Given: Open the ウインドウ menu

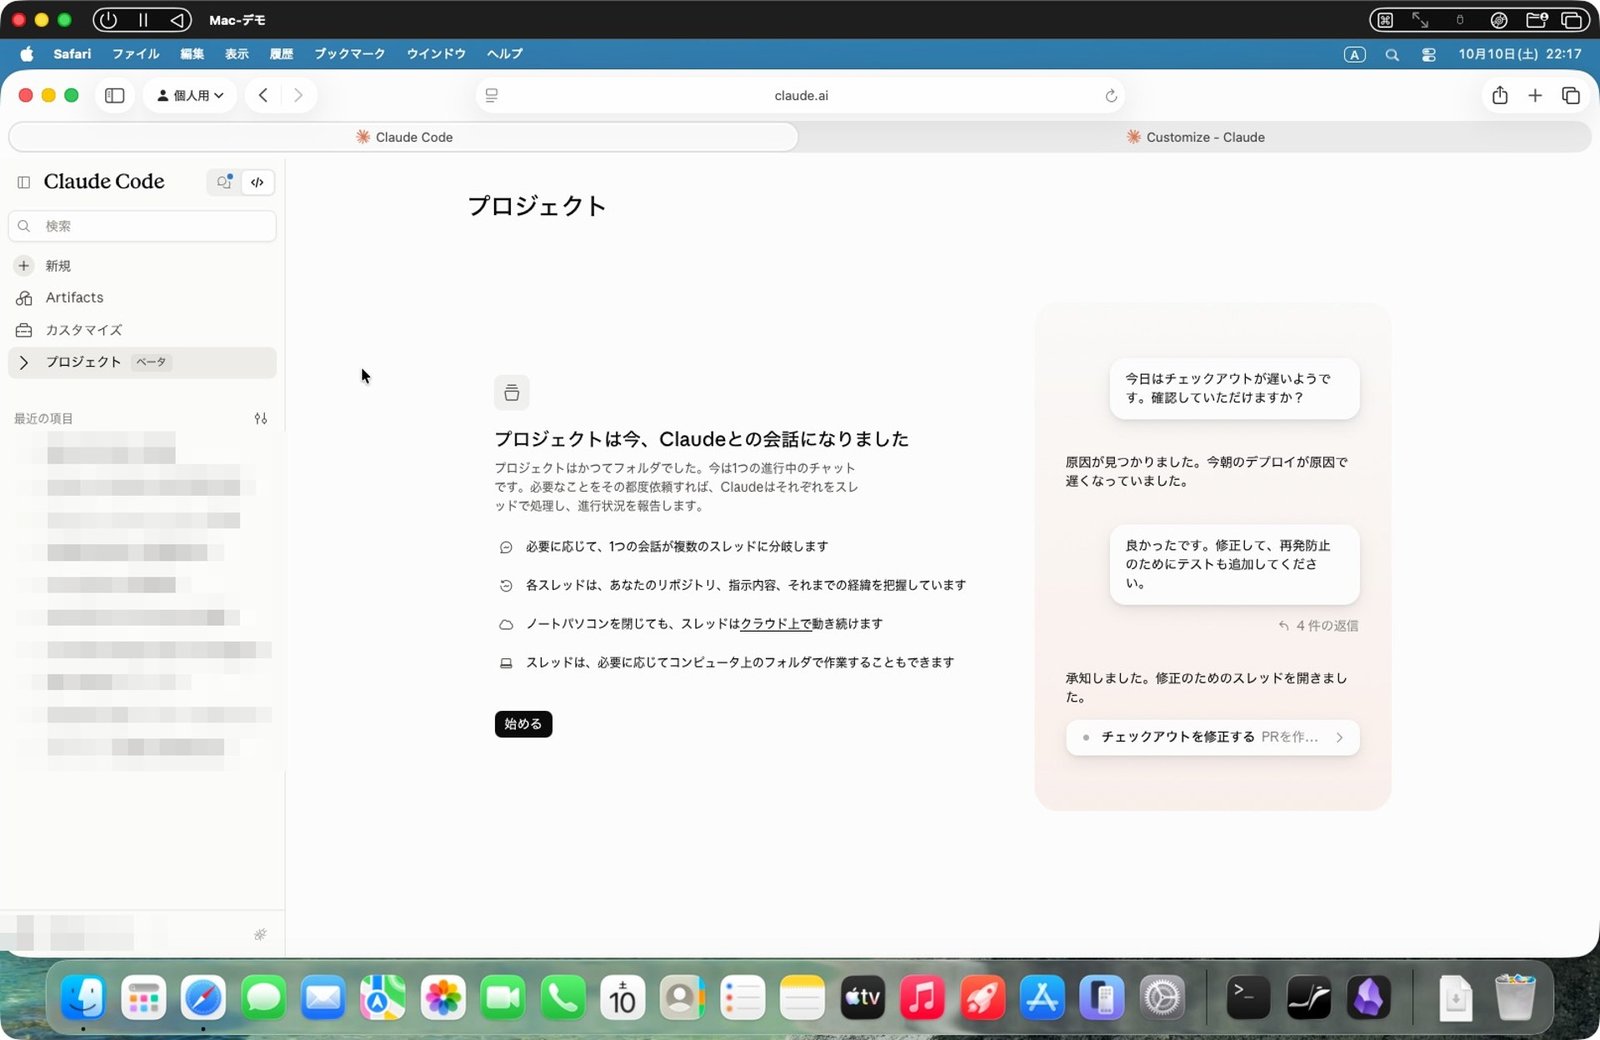Looking at the screenshot, I should pyautogui.click(x=436, y=54).
